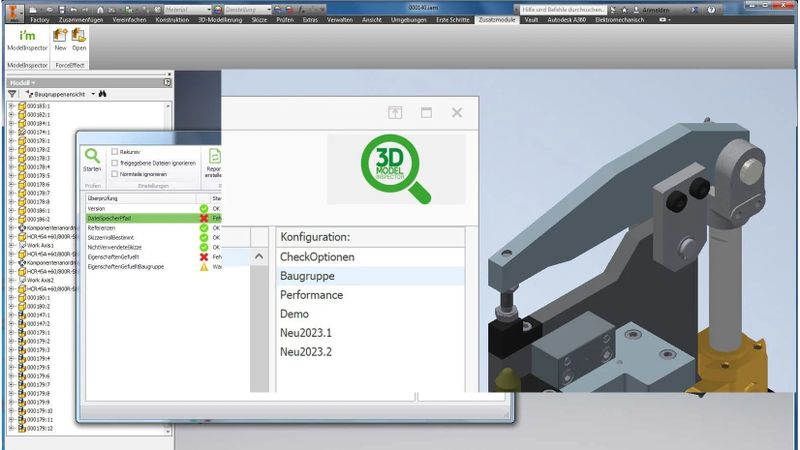Click the binoculars search icon in model browser

[x=103, y=94]
